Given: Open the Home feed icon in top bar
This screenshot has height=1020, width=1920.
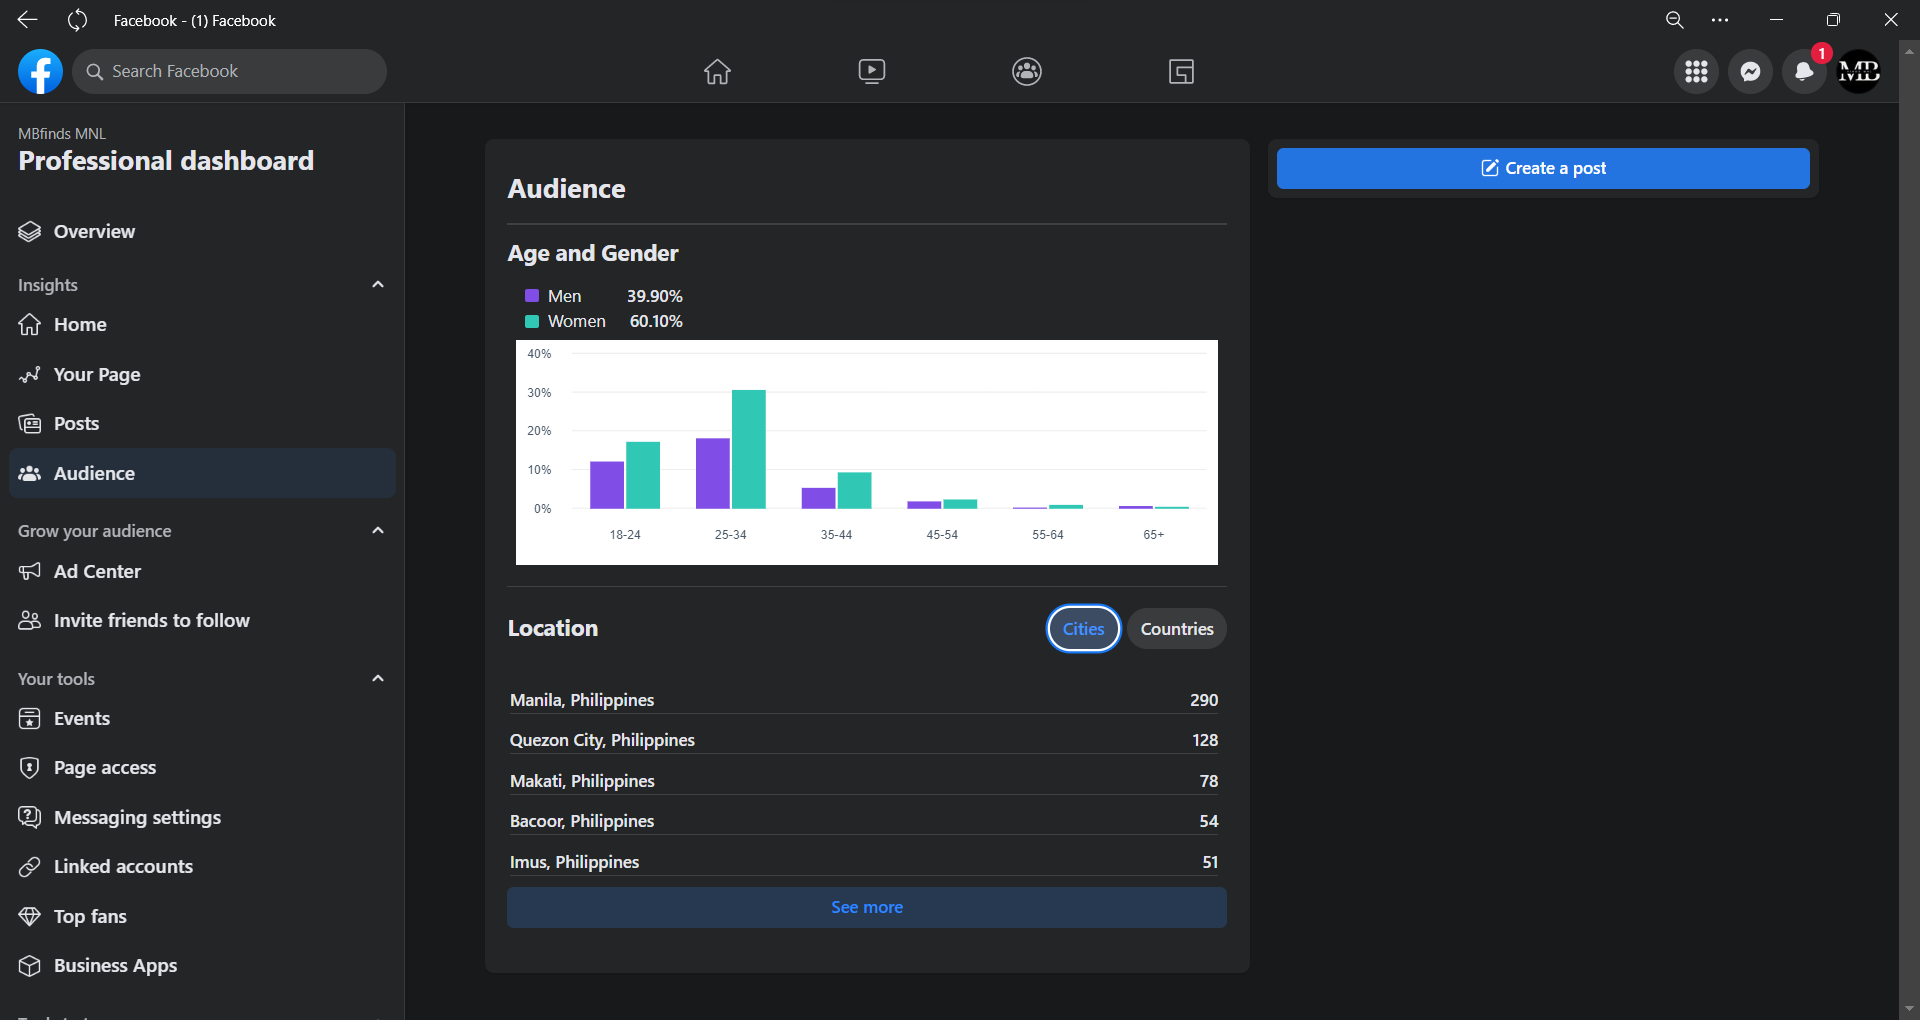Looking at the screenshot, I should click(x=717, y=71).
